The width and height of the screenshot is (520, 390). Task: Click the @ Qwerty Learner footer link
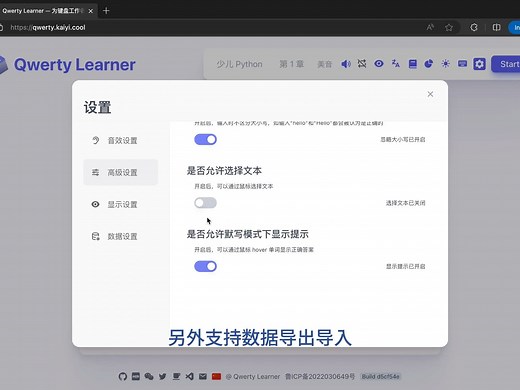point(253,377)
